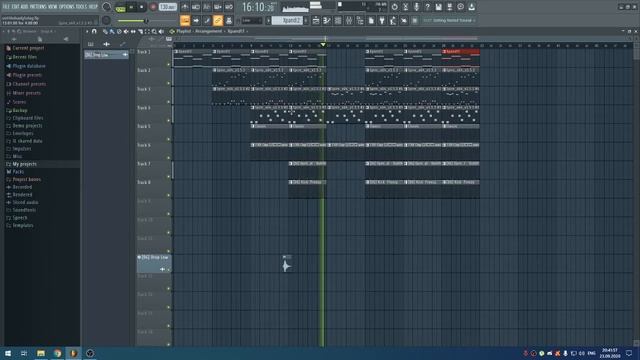The width and height of the screenshot is (640, 360).
Task: Toggle pattern/song mode button
Action: coord(120,7)
